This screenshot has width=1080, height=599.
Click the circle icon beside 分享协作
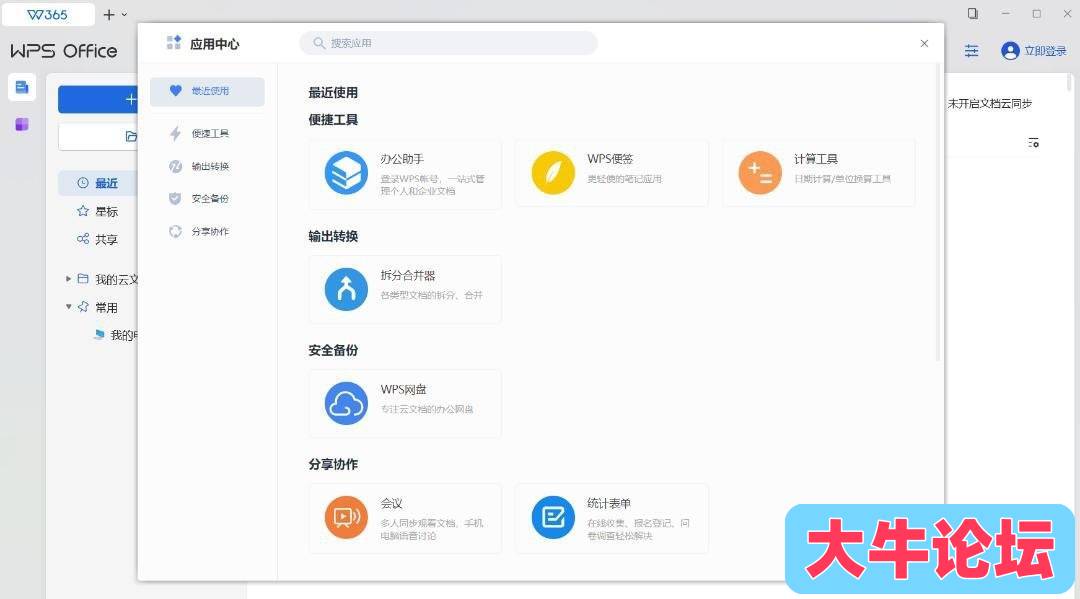click(x=176, y=231)
